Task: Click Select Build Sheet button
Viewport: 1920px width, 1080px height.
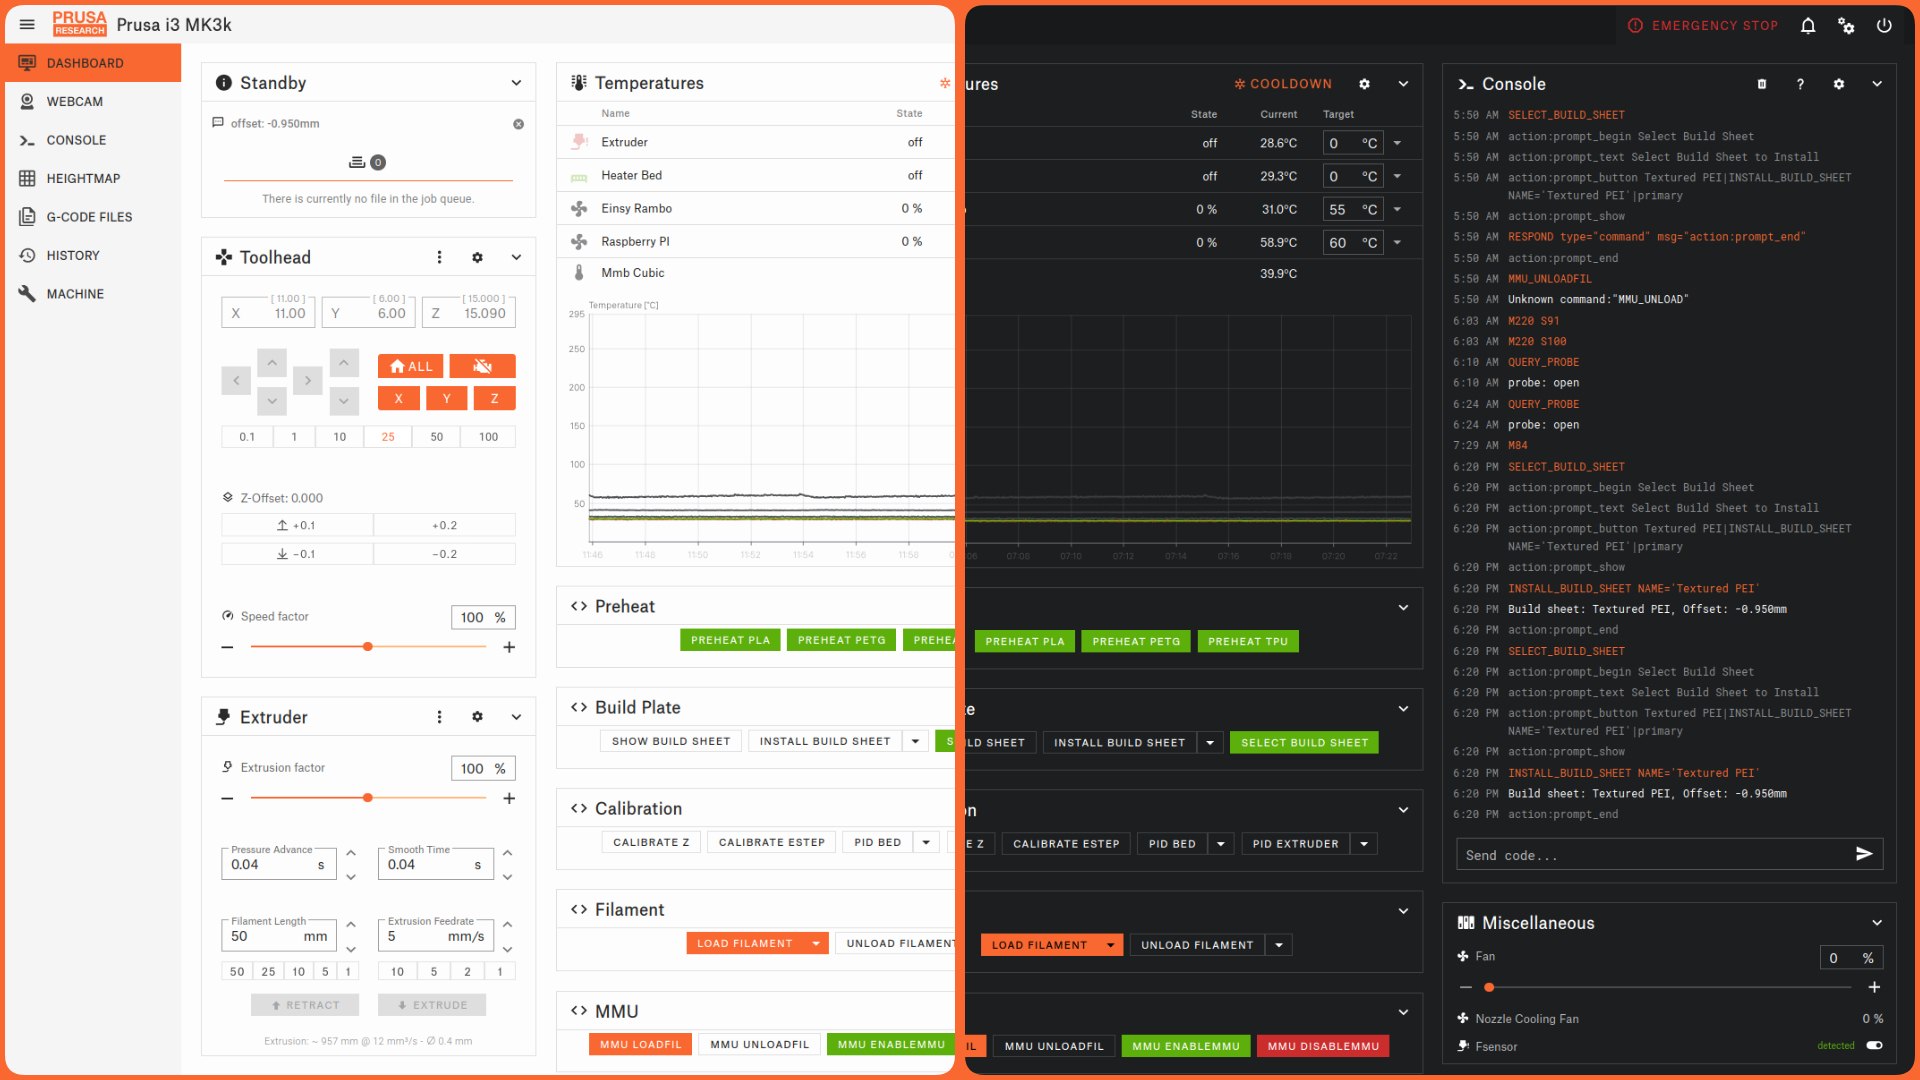Action: coord(1304,742)
